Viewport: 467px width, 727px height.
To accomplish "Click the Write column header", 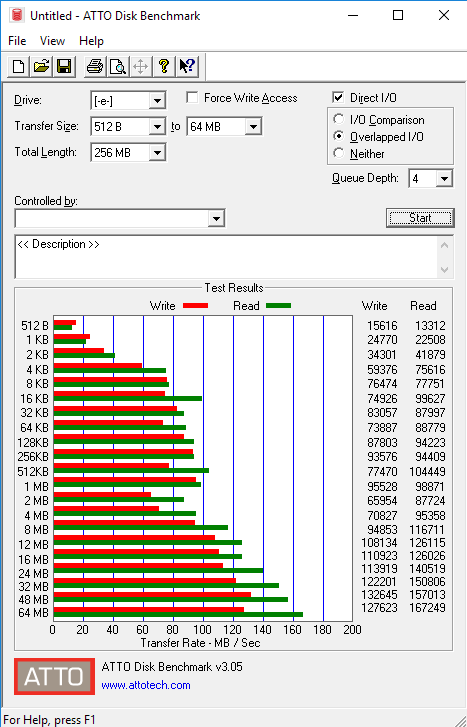I will [x=374, y=306].
